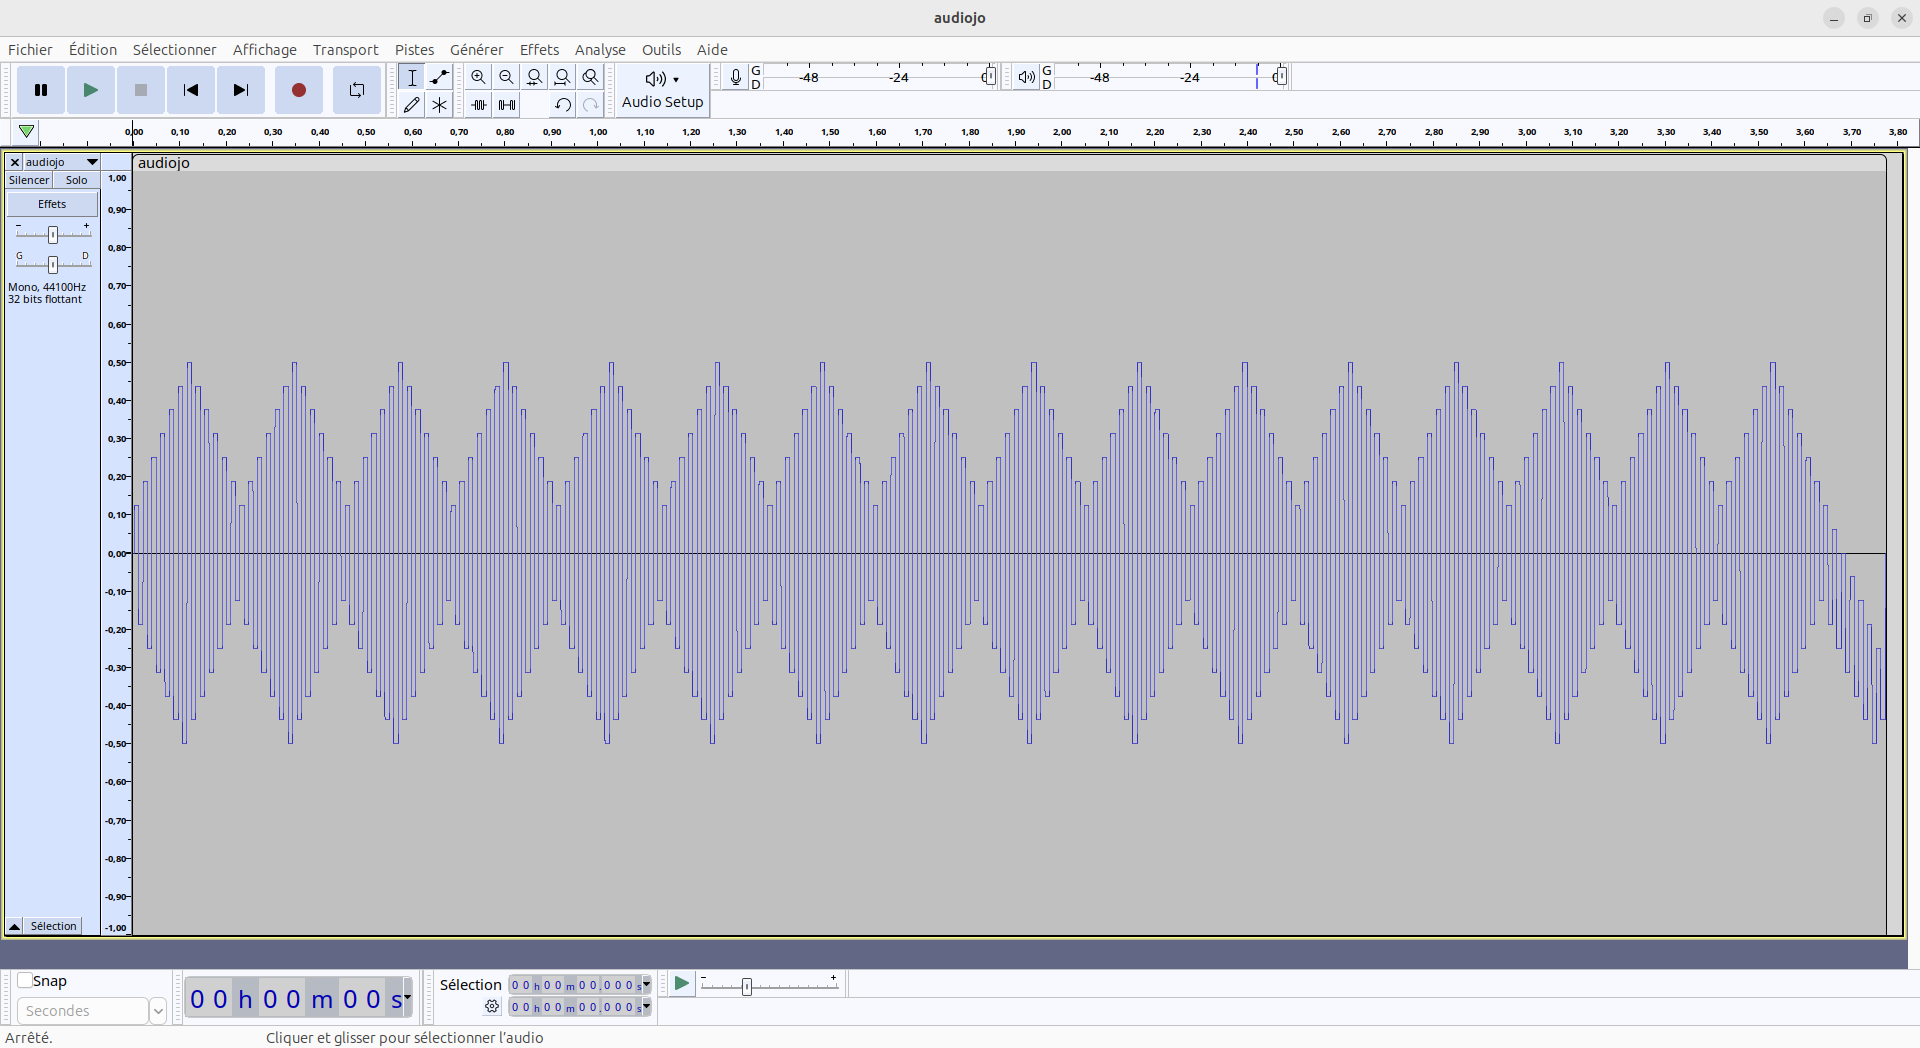Click the track's Effets button
Screen dimensions: 1920x1048
point(52,204)
